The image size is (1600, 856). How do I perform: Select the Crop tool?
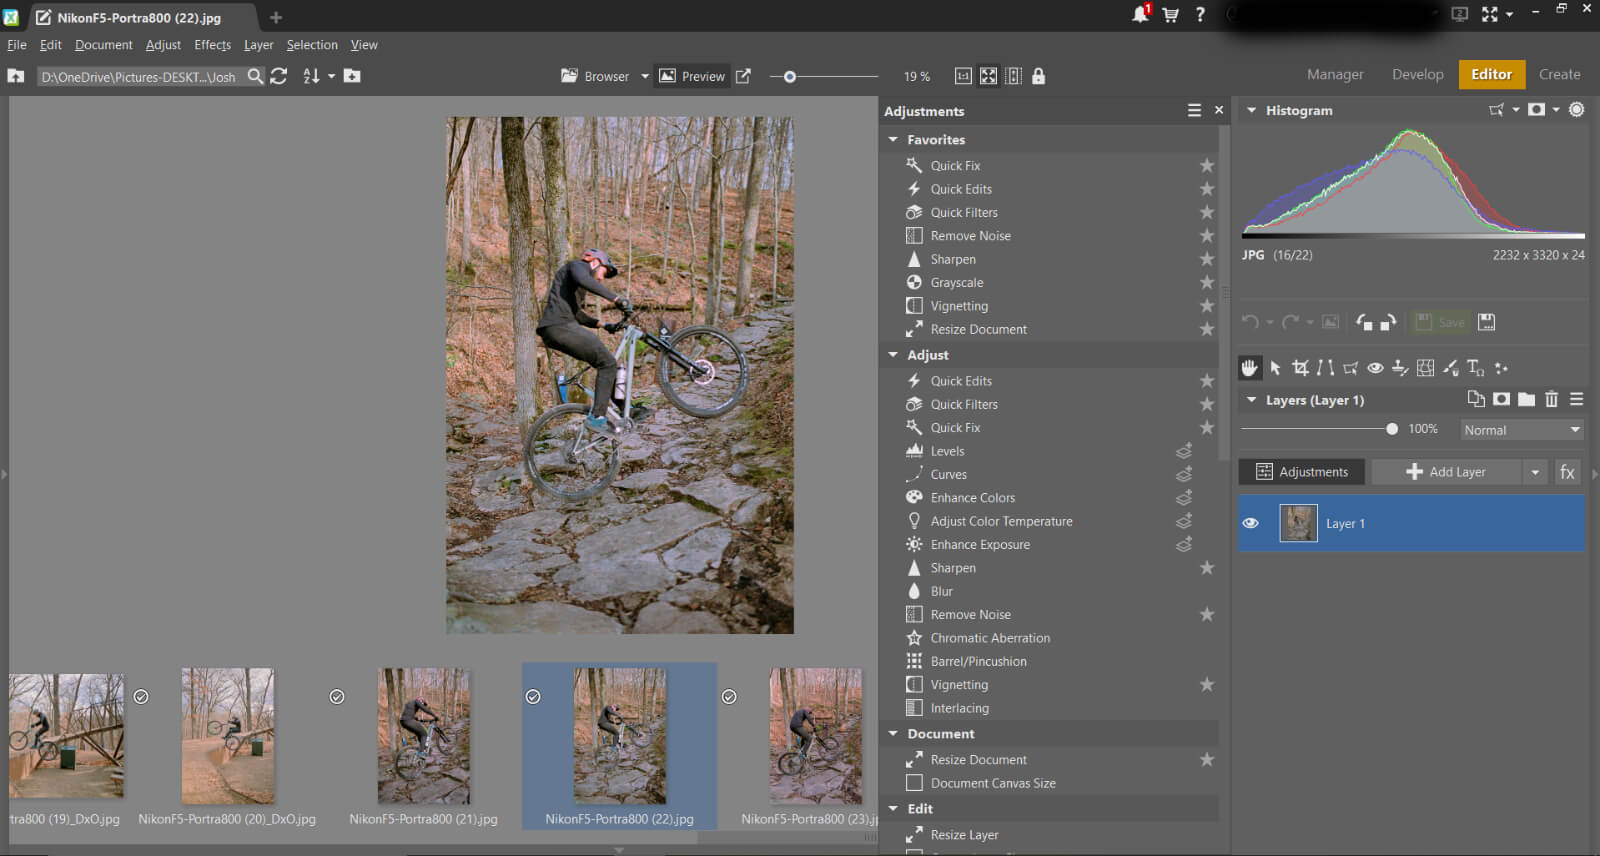1300,368
